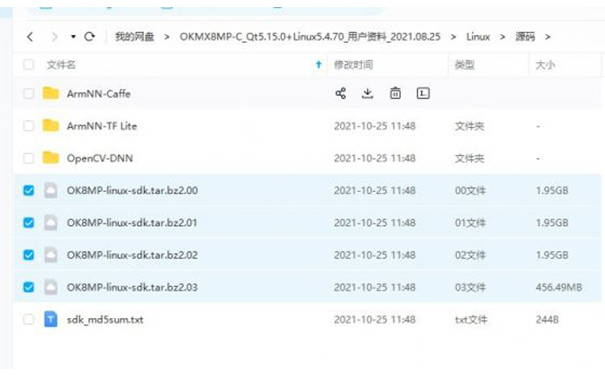Click the ArmNN-TF Lite modified date
This screenshot has width=605, height=375.
click(x=375, y=126)
